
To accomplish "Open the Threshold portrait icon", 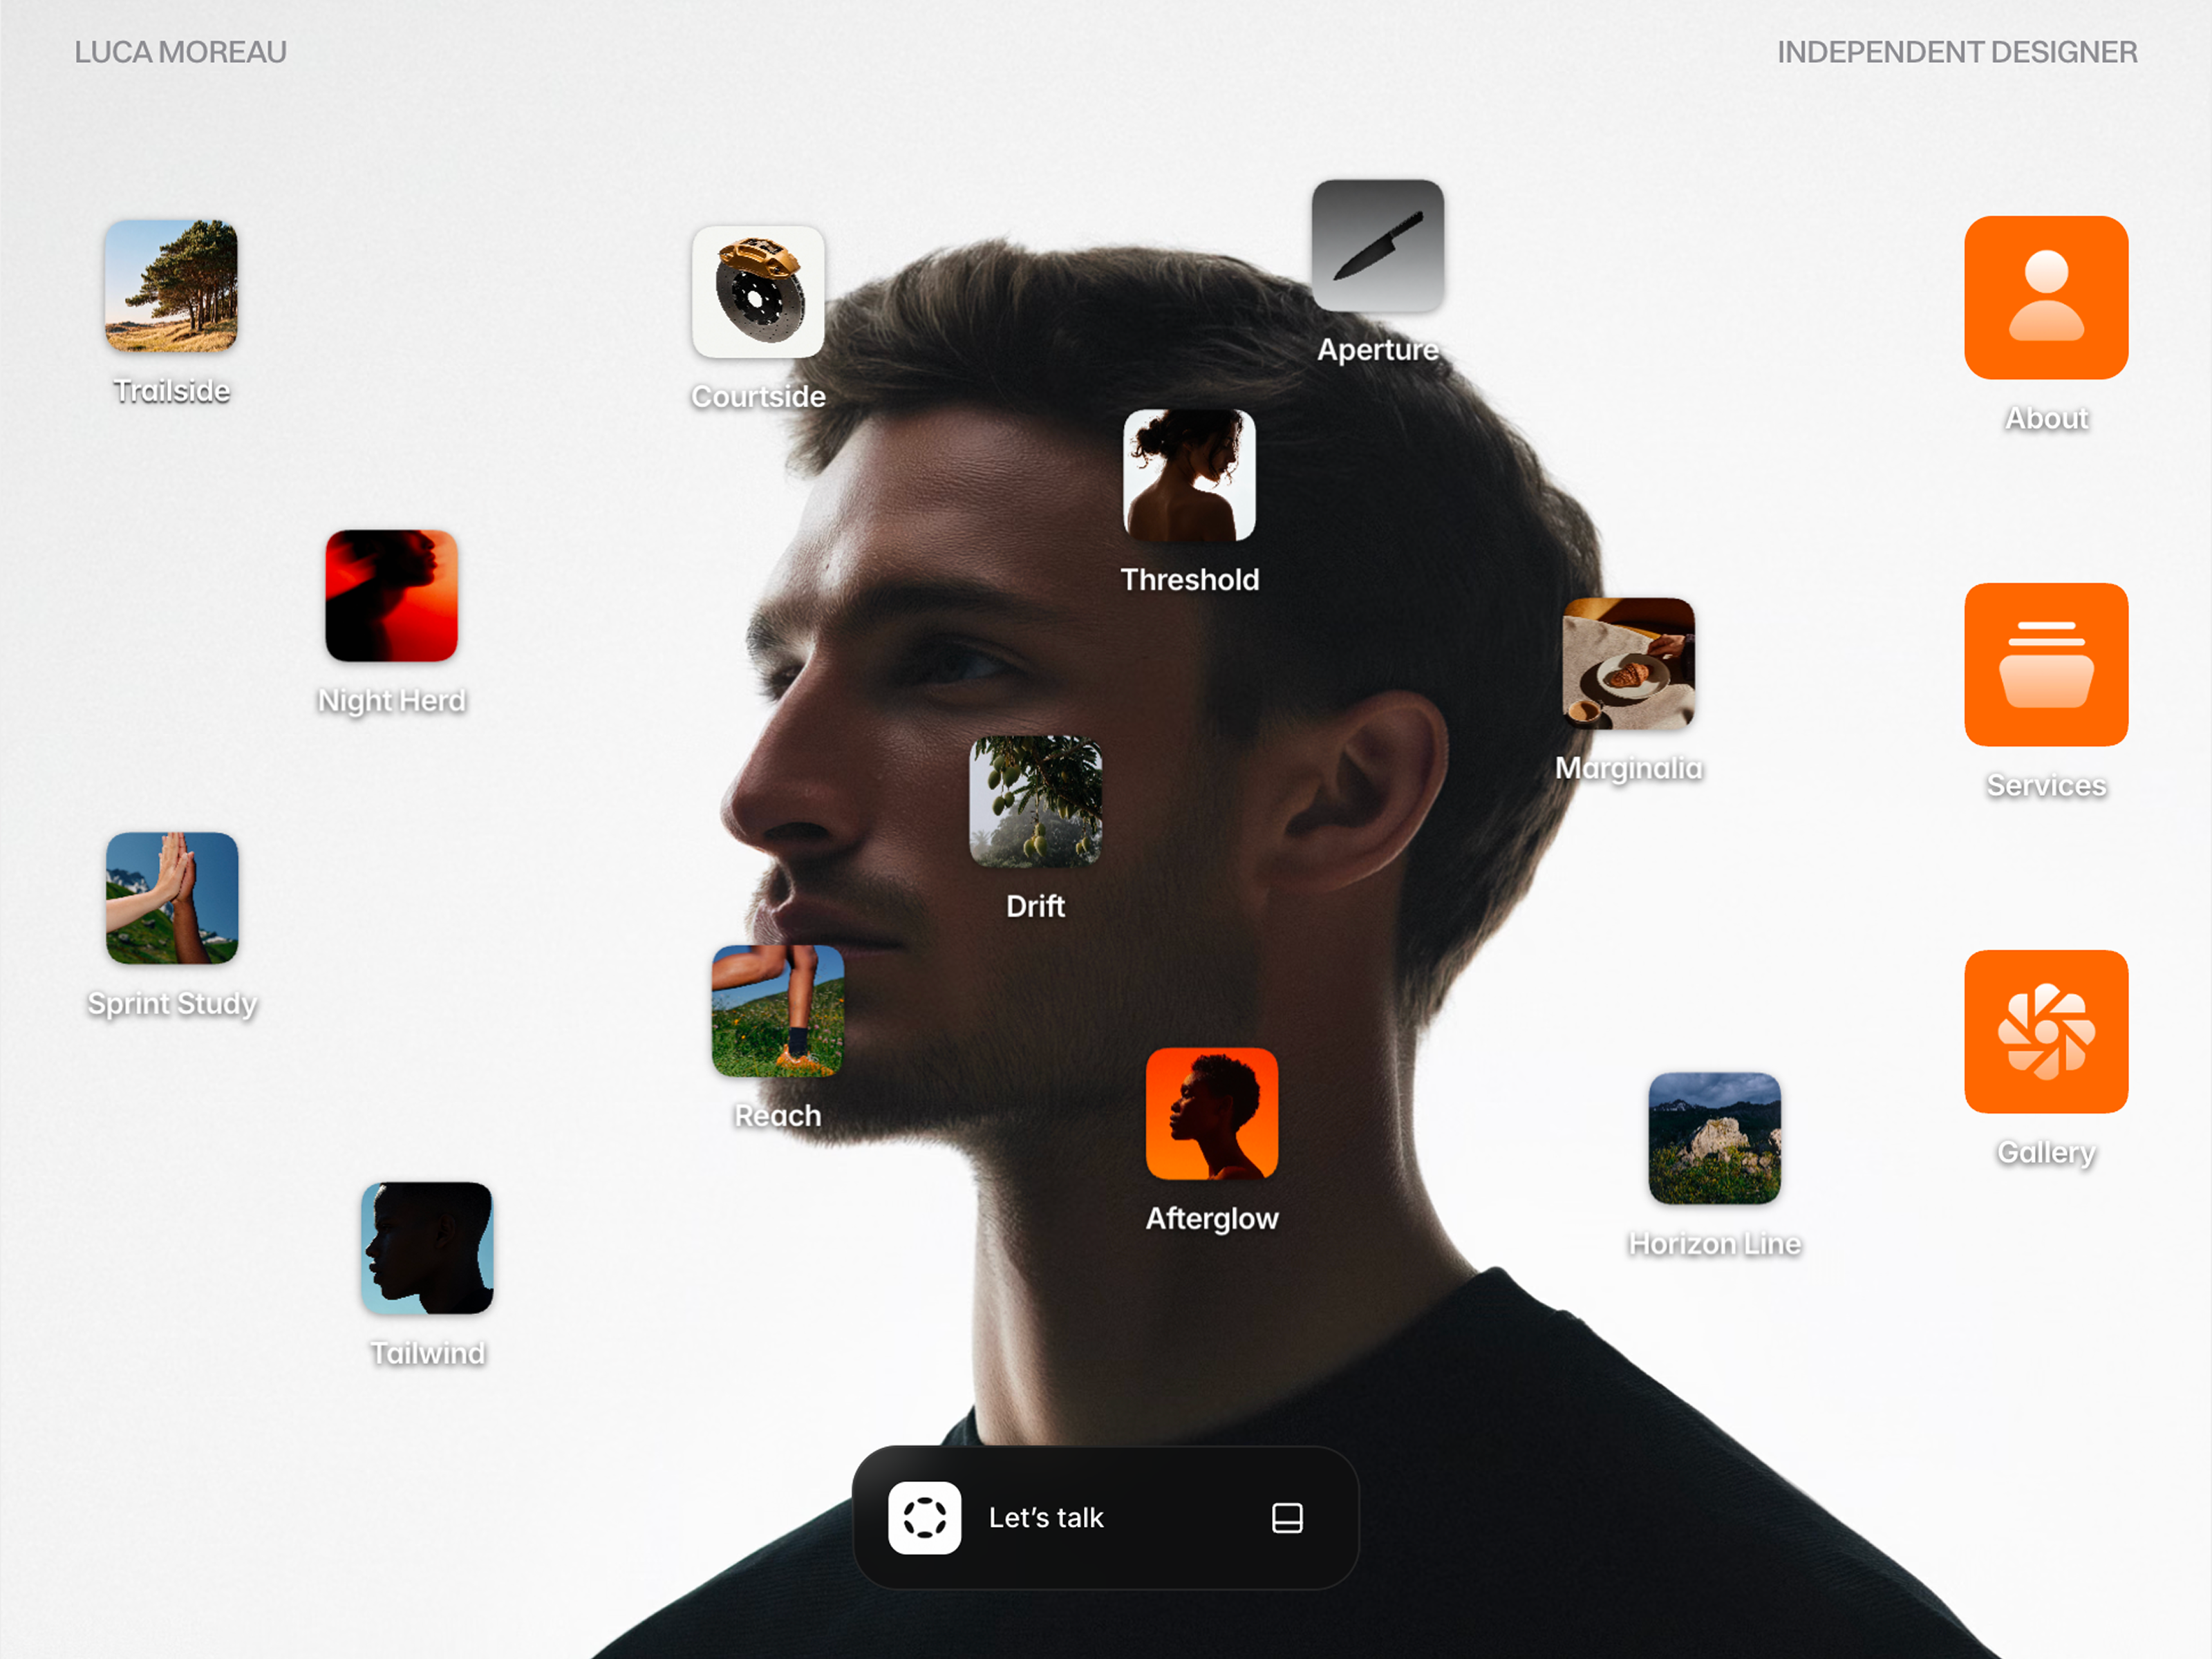I will tap(1189, 475).
